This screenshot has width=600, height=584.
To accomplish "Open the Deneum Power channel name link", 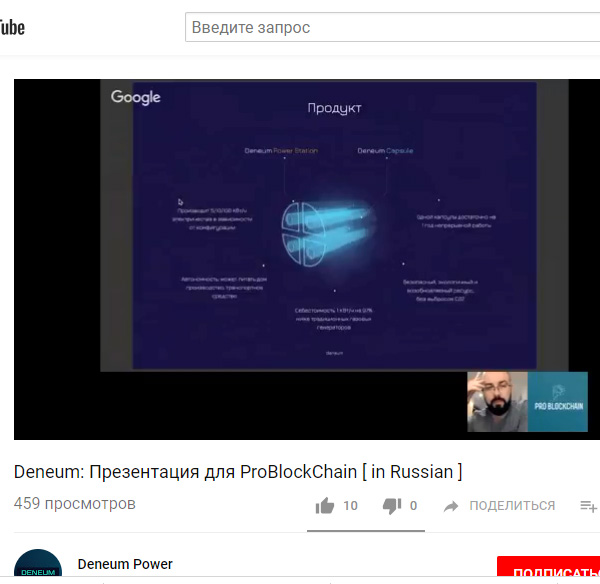I will (x=125, y=564).
